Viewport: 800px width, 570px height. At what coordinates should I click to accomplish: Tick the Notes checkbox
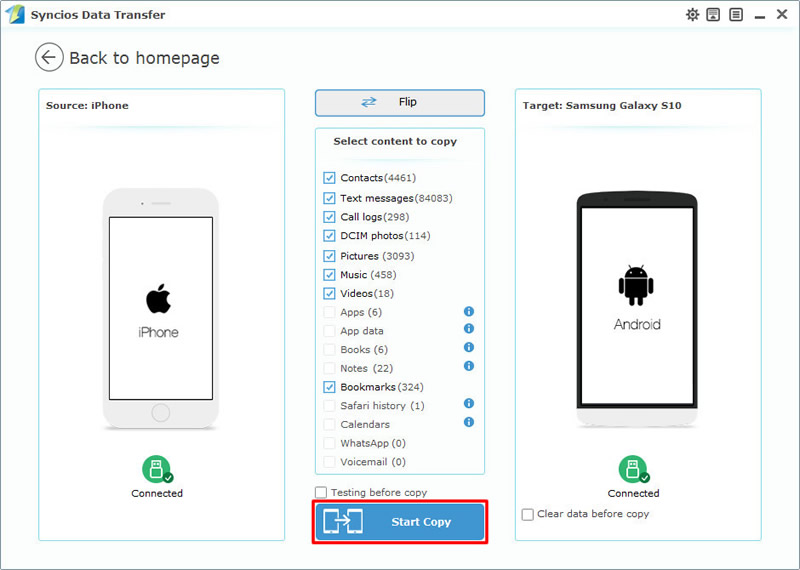329,368
